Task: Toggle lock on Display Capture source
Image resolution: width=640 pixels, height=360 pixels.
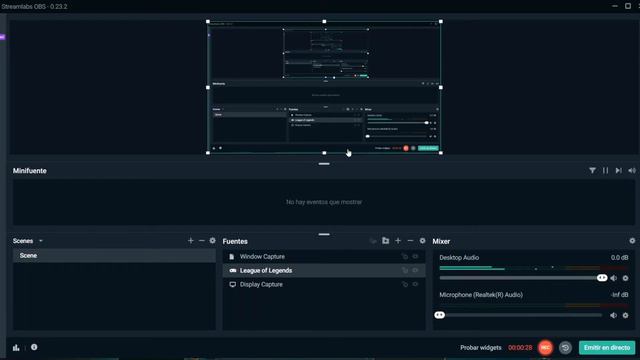Action: click(404, 284)
